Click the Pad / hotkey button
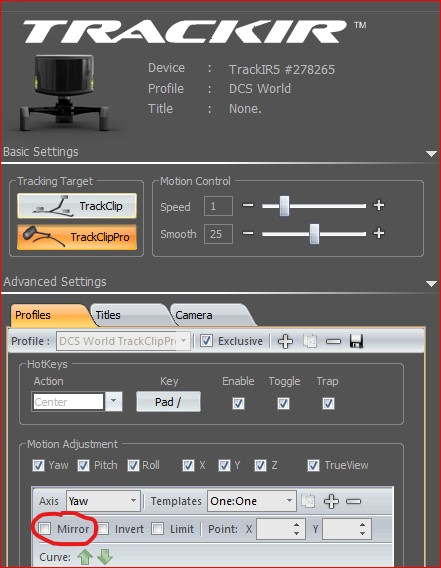The width and height of the screenshot is (441, 568). 168,402
